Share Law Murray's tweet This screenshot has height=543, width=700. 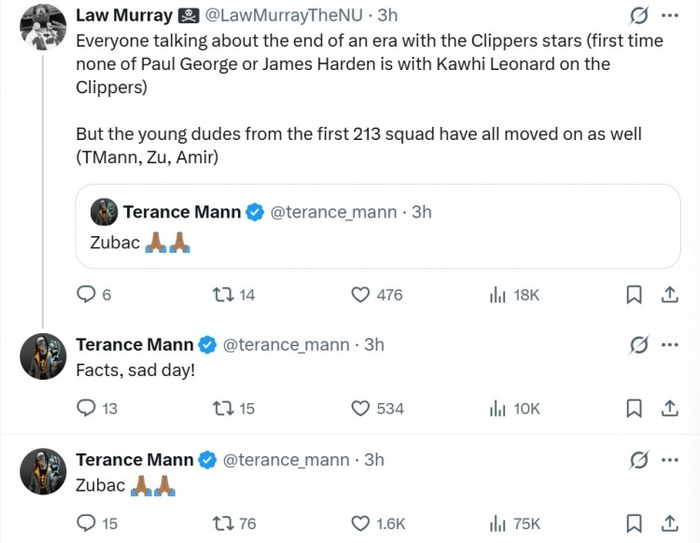pyautogui.click(x=668, y=294)
